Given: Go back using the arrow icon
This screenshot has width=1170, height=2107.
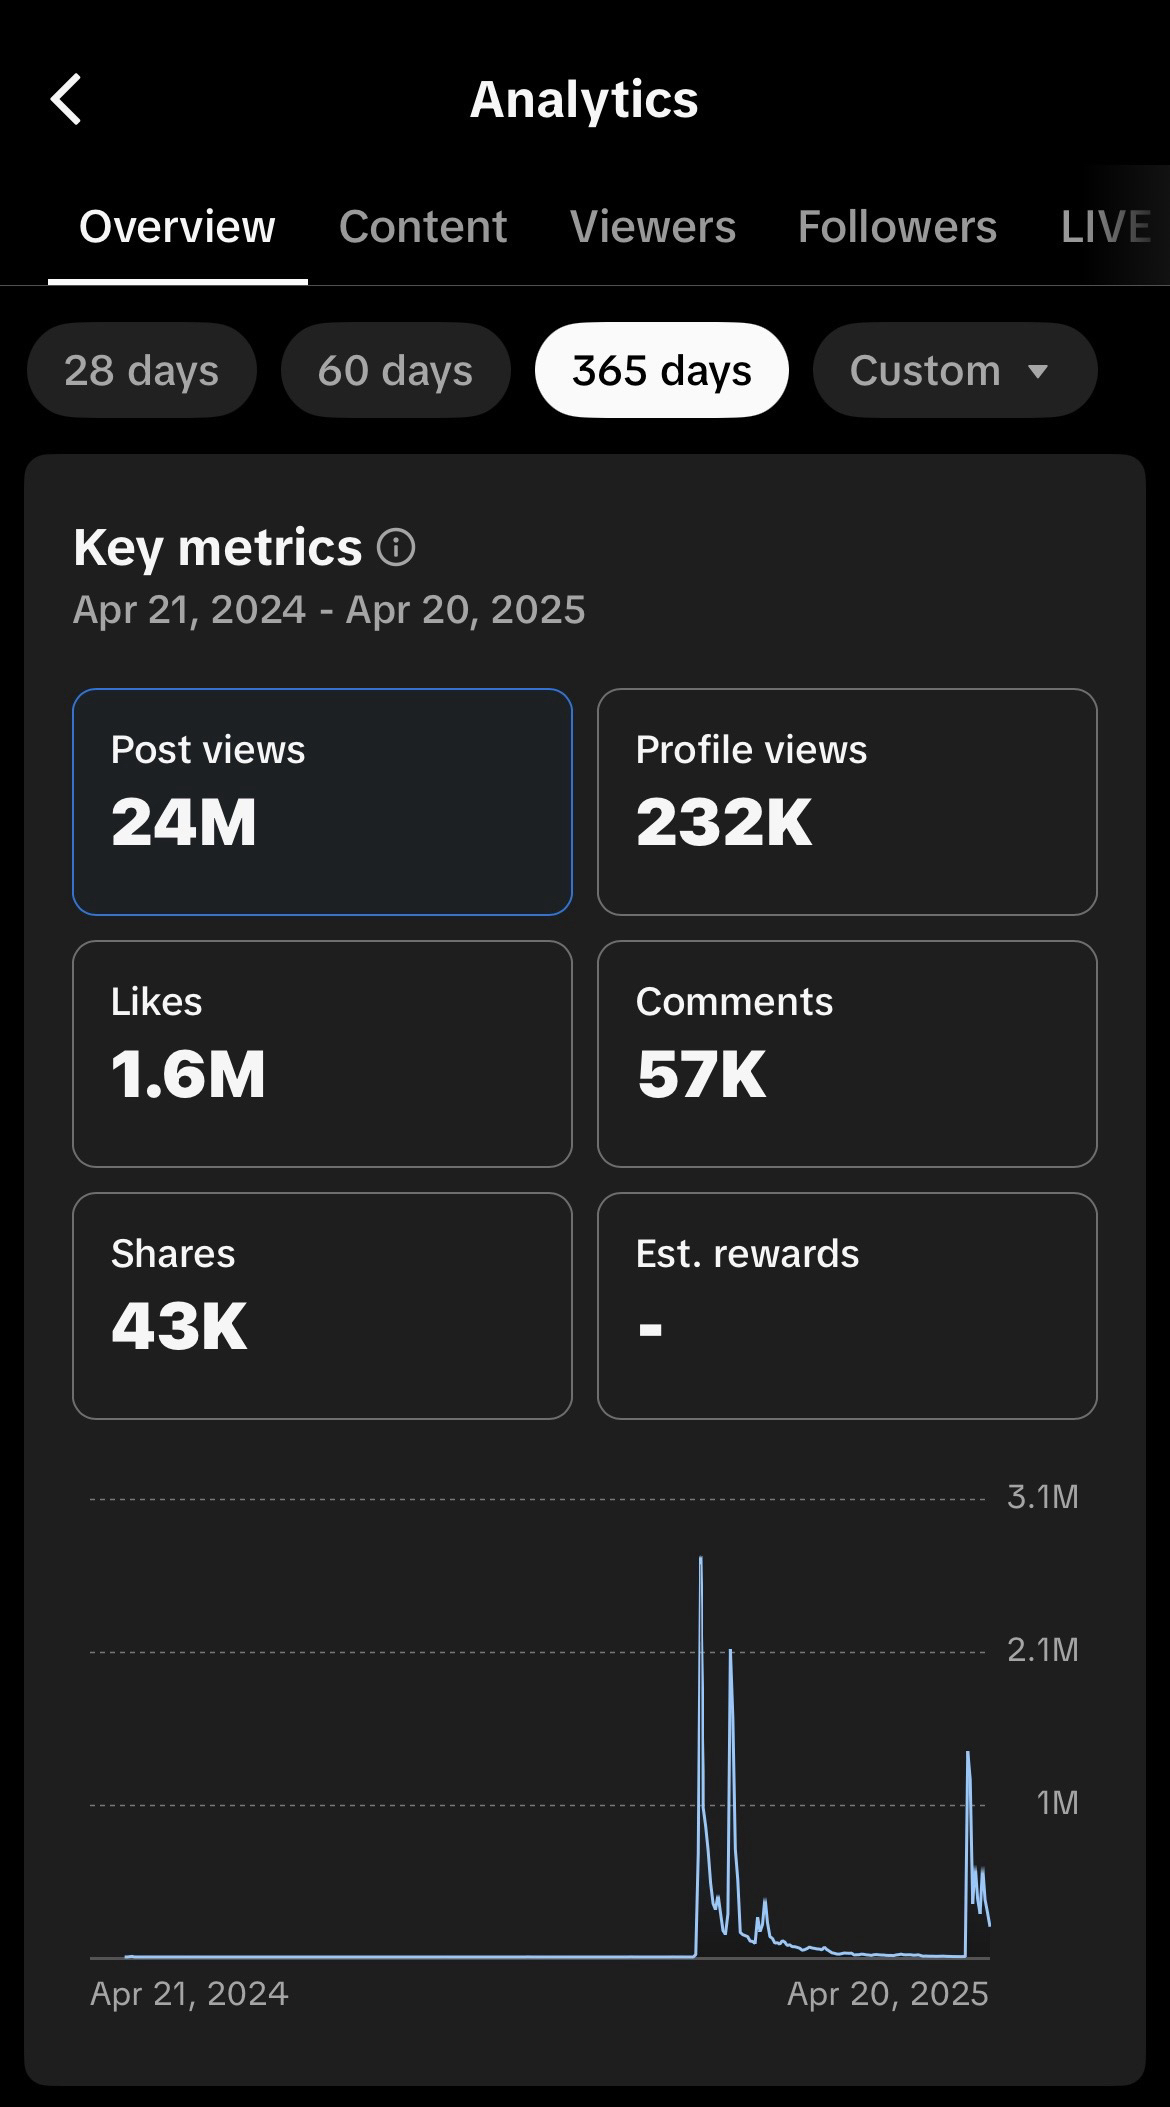Looking at the screenshot, I should coord(66,100).
